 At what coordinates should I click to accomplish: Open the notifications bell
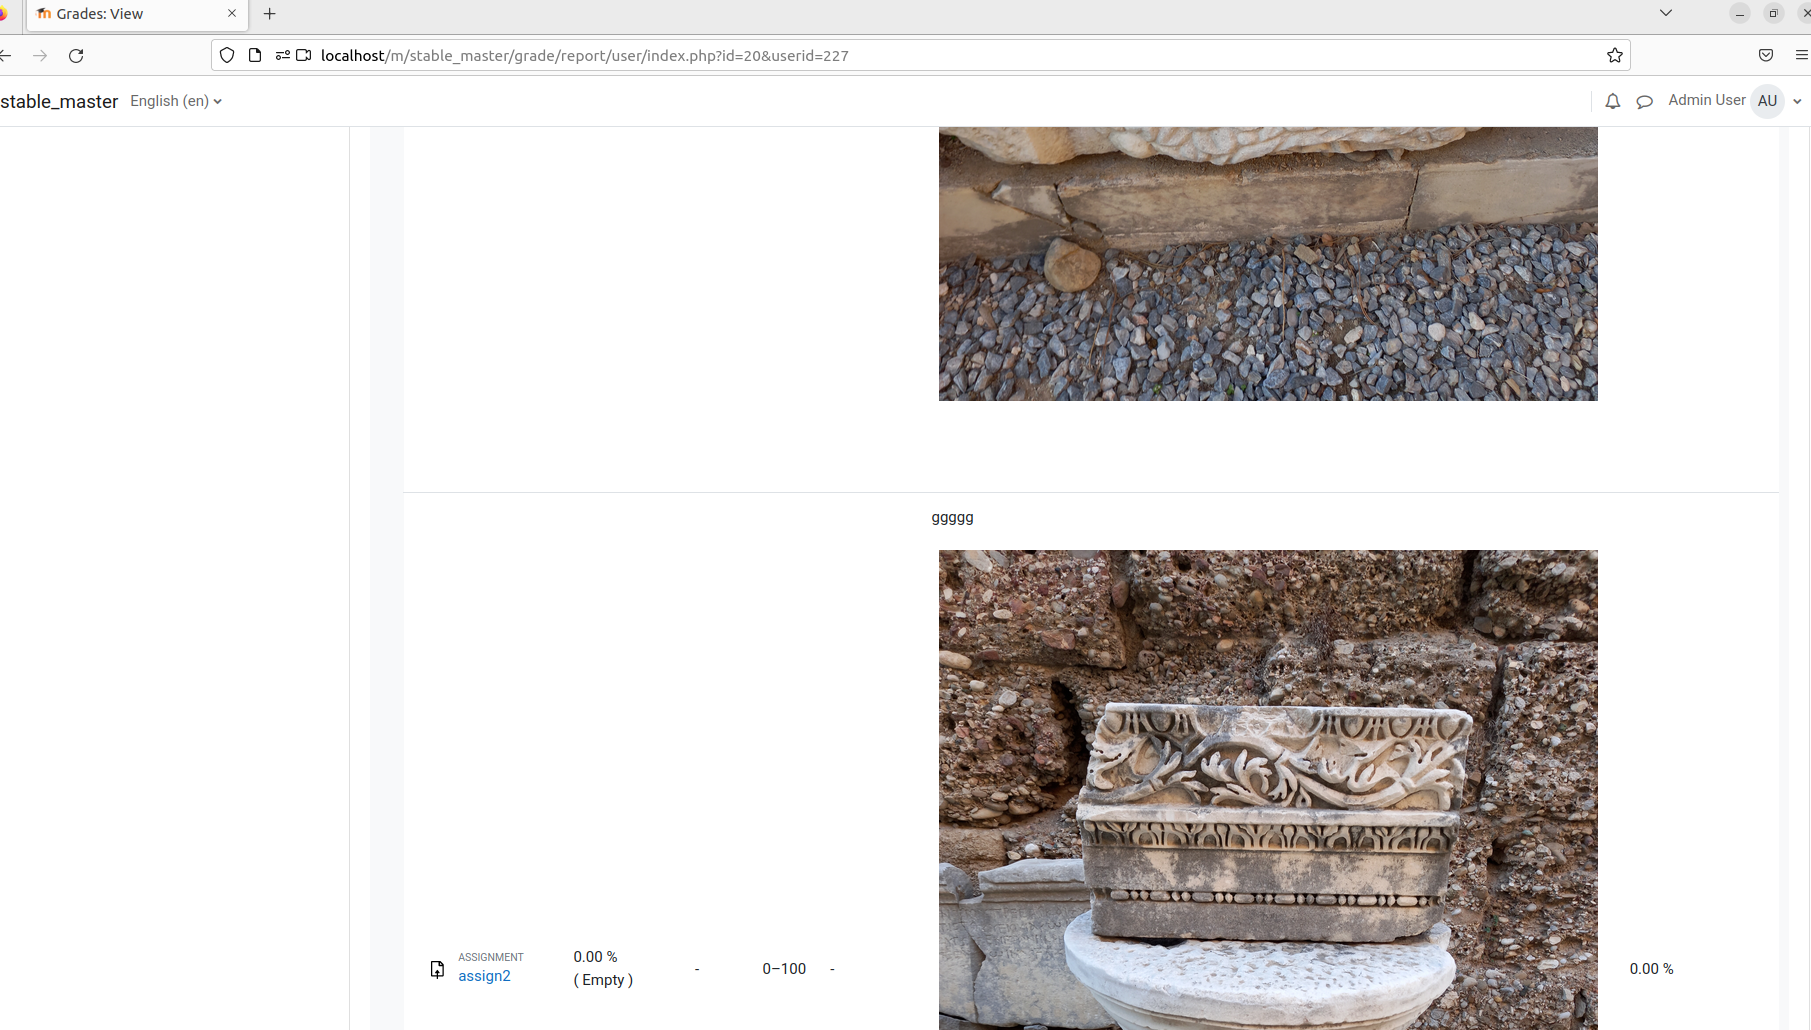click(x=1612, y=101)
